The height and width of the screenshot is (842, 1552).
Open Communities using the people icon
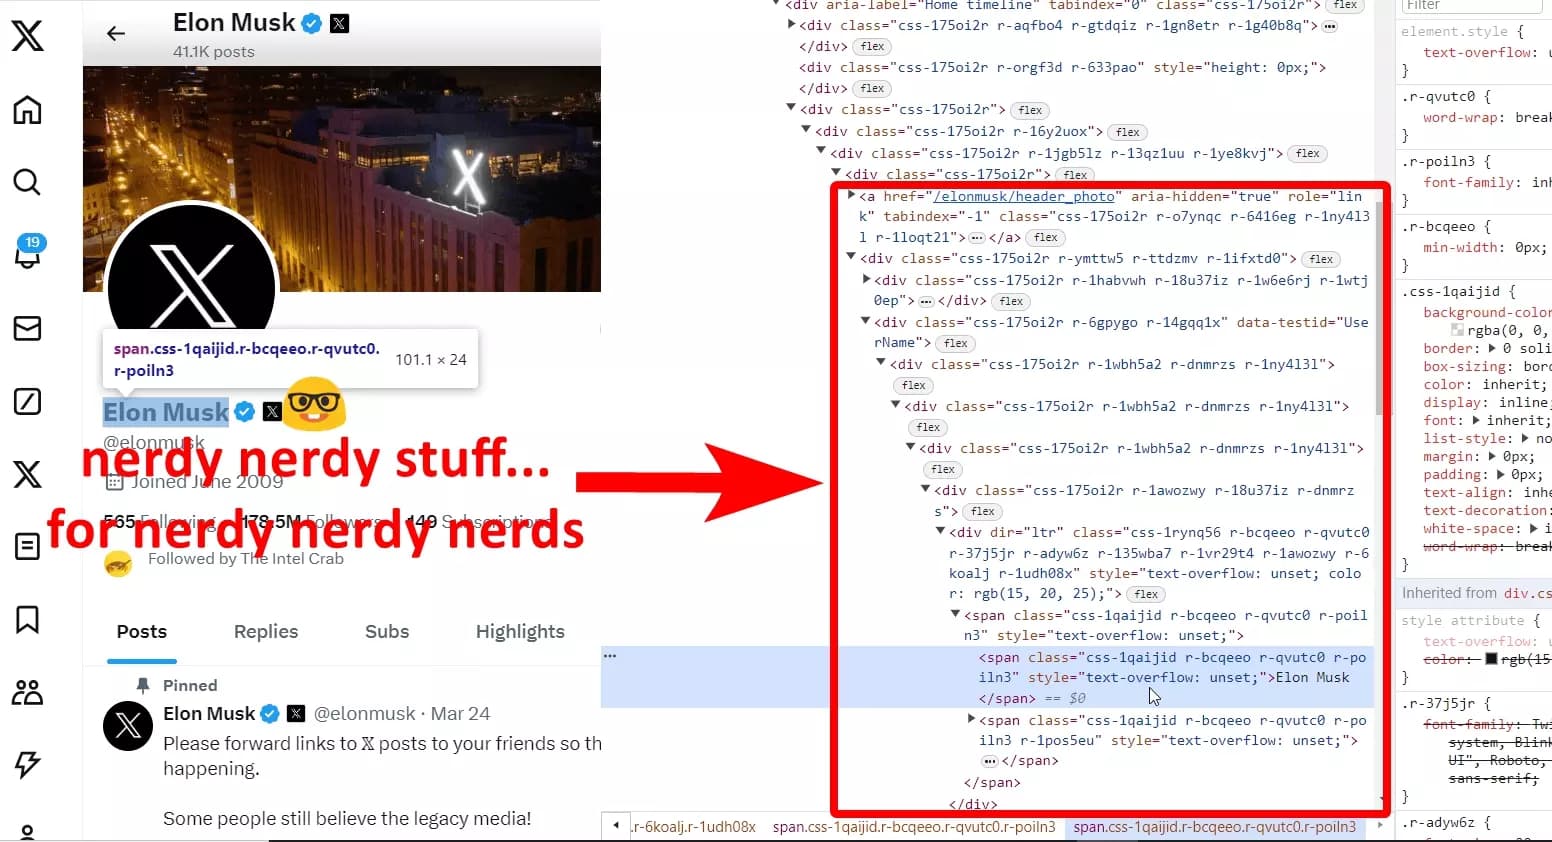coord(29,692)
